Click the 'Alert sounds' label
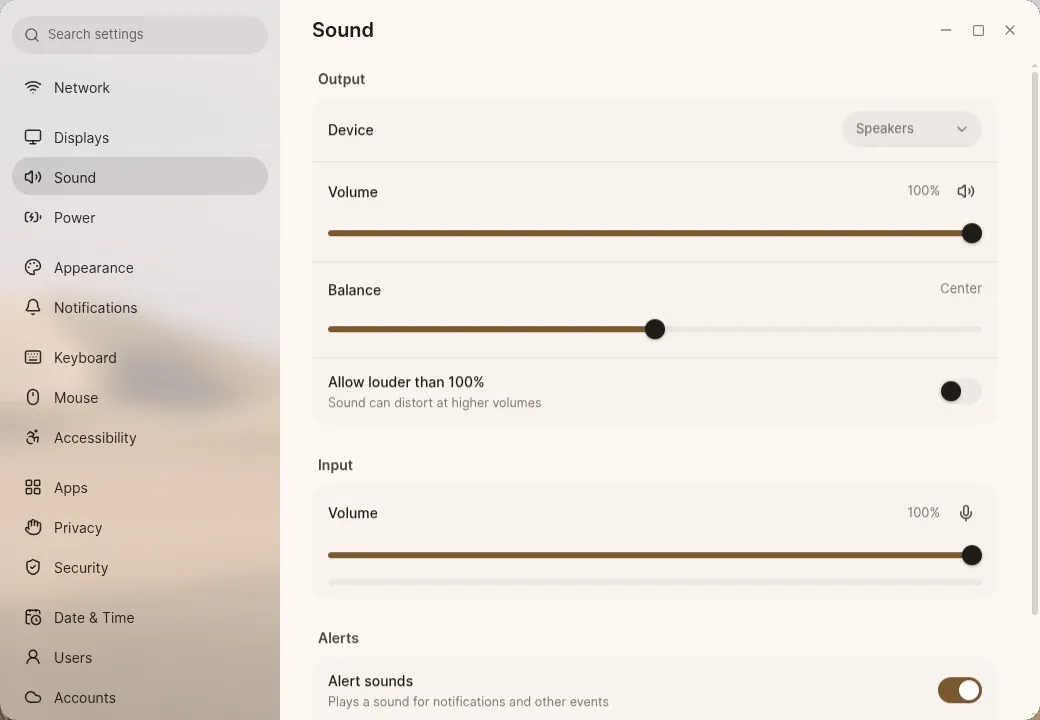 370,681
